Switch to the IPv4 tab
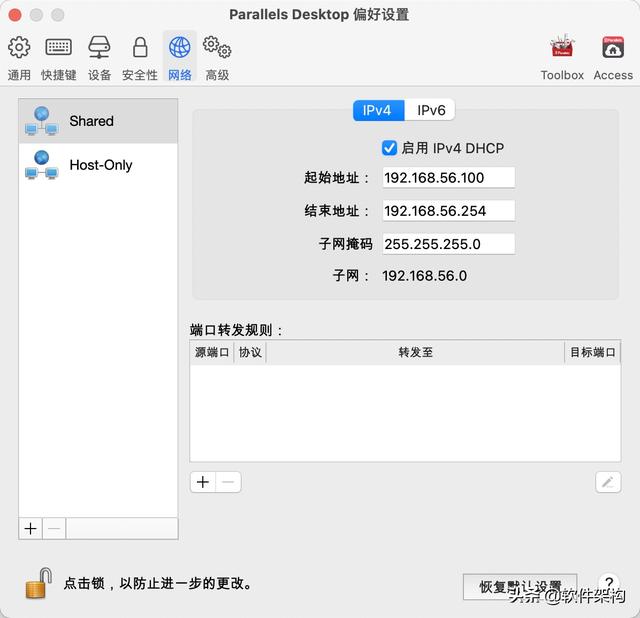640x618 pixels. click(x=378, y=110)
